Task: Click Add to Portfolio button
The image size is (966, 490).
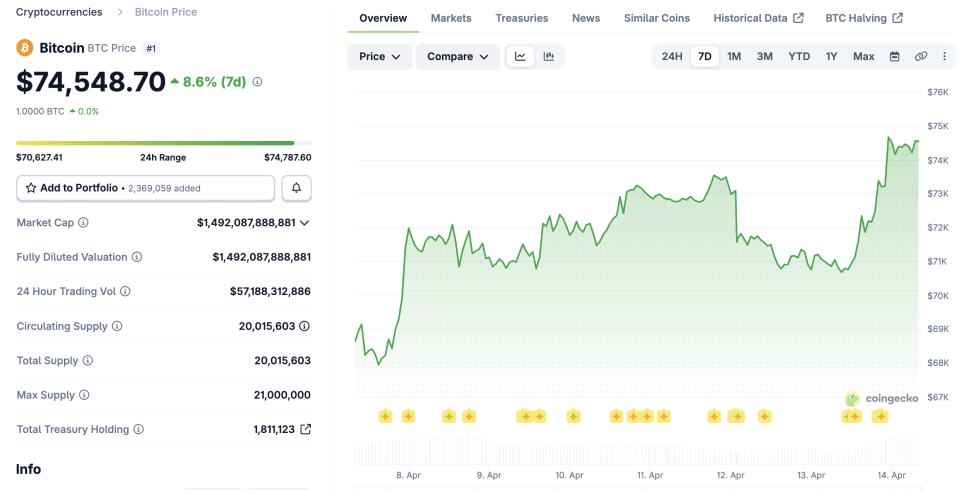Action: 145,188
